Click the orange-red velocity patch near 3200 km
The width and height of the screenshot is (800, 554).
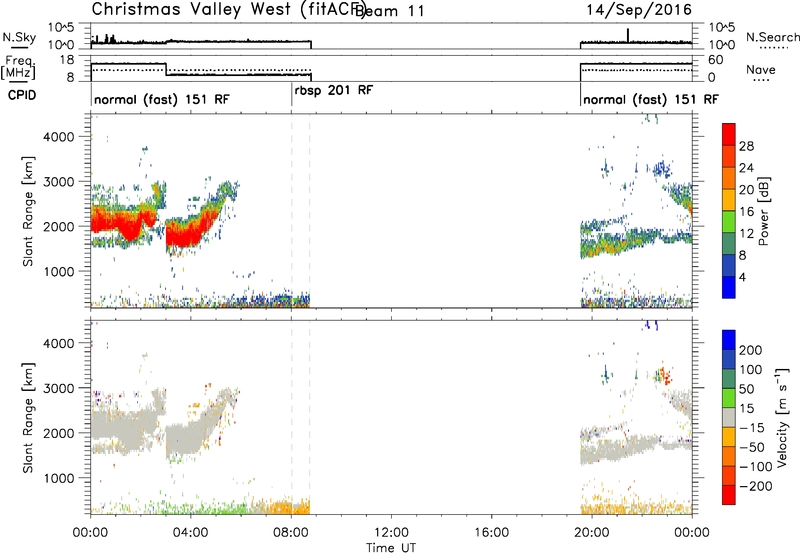coord(665,376)
